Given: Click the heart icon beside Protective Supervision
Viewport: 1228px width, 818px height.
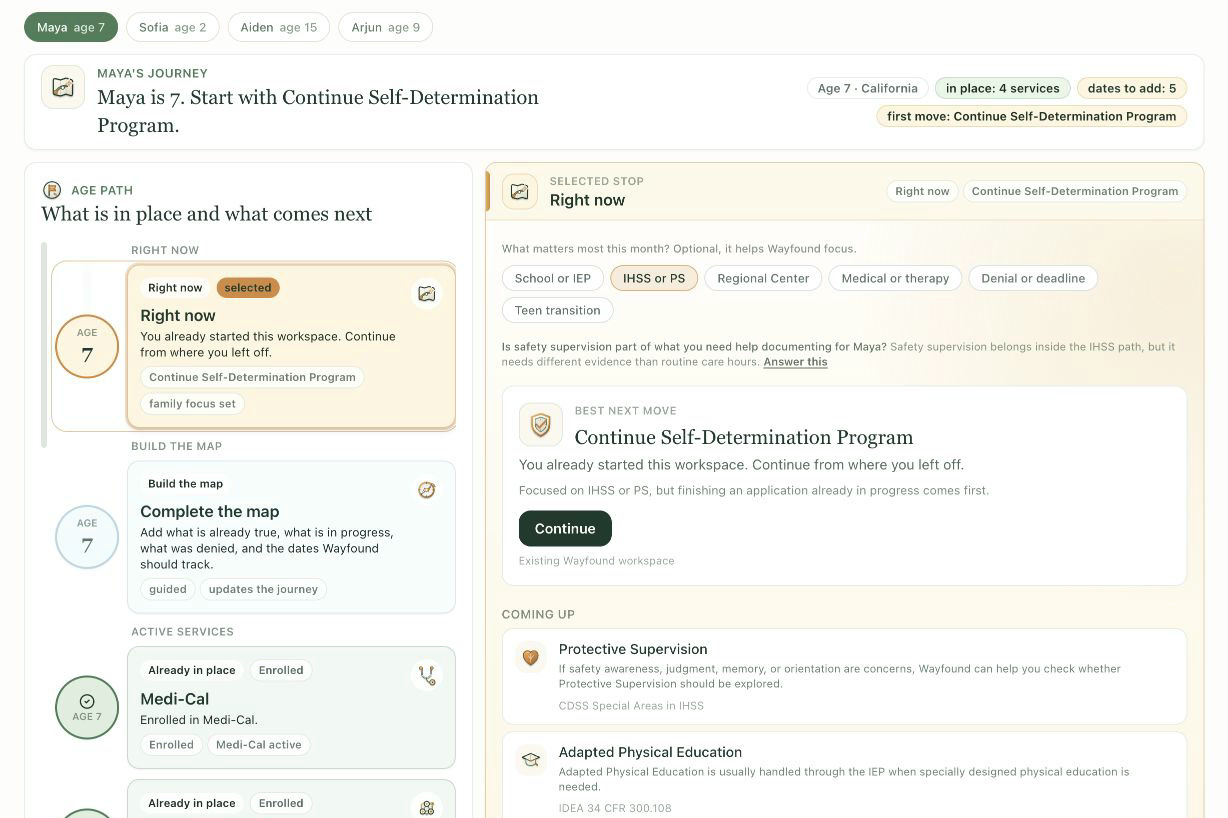Looking at the screenshot, I should (x=531, y=657).
